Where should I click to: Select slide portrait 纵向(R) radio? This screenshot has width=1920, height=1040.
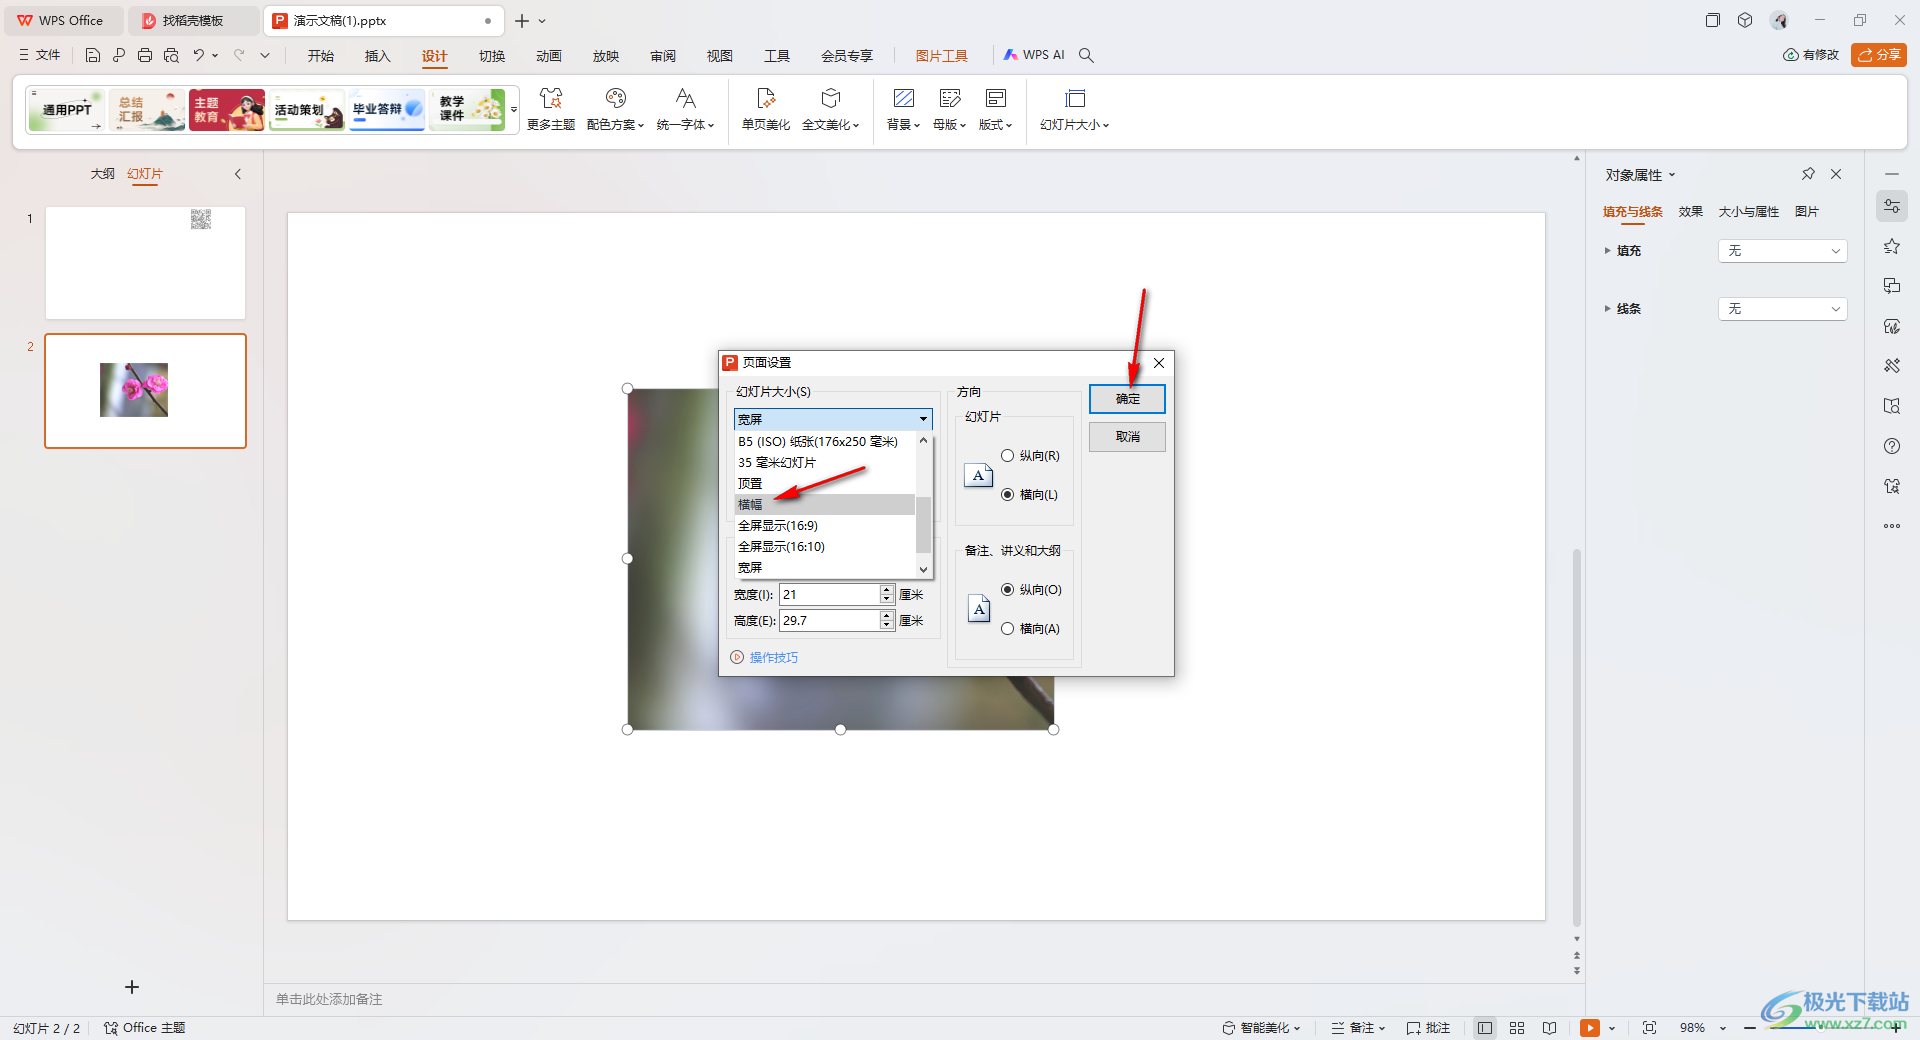[x=1008, y=456]
